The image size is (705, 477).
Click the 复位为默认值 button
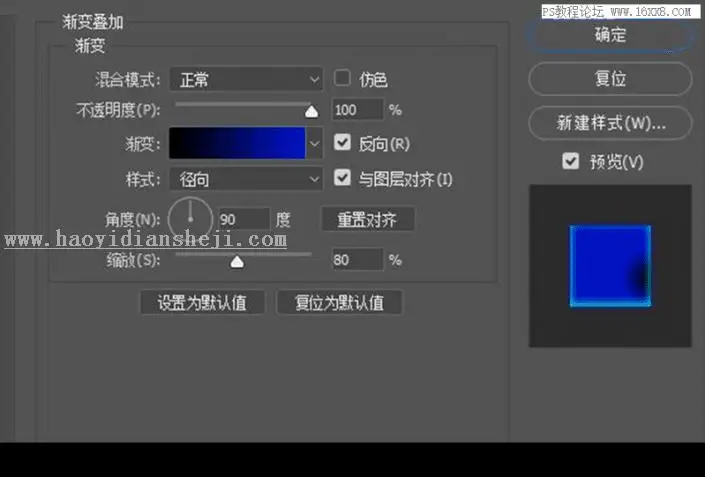tap(339, 303)
